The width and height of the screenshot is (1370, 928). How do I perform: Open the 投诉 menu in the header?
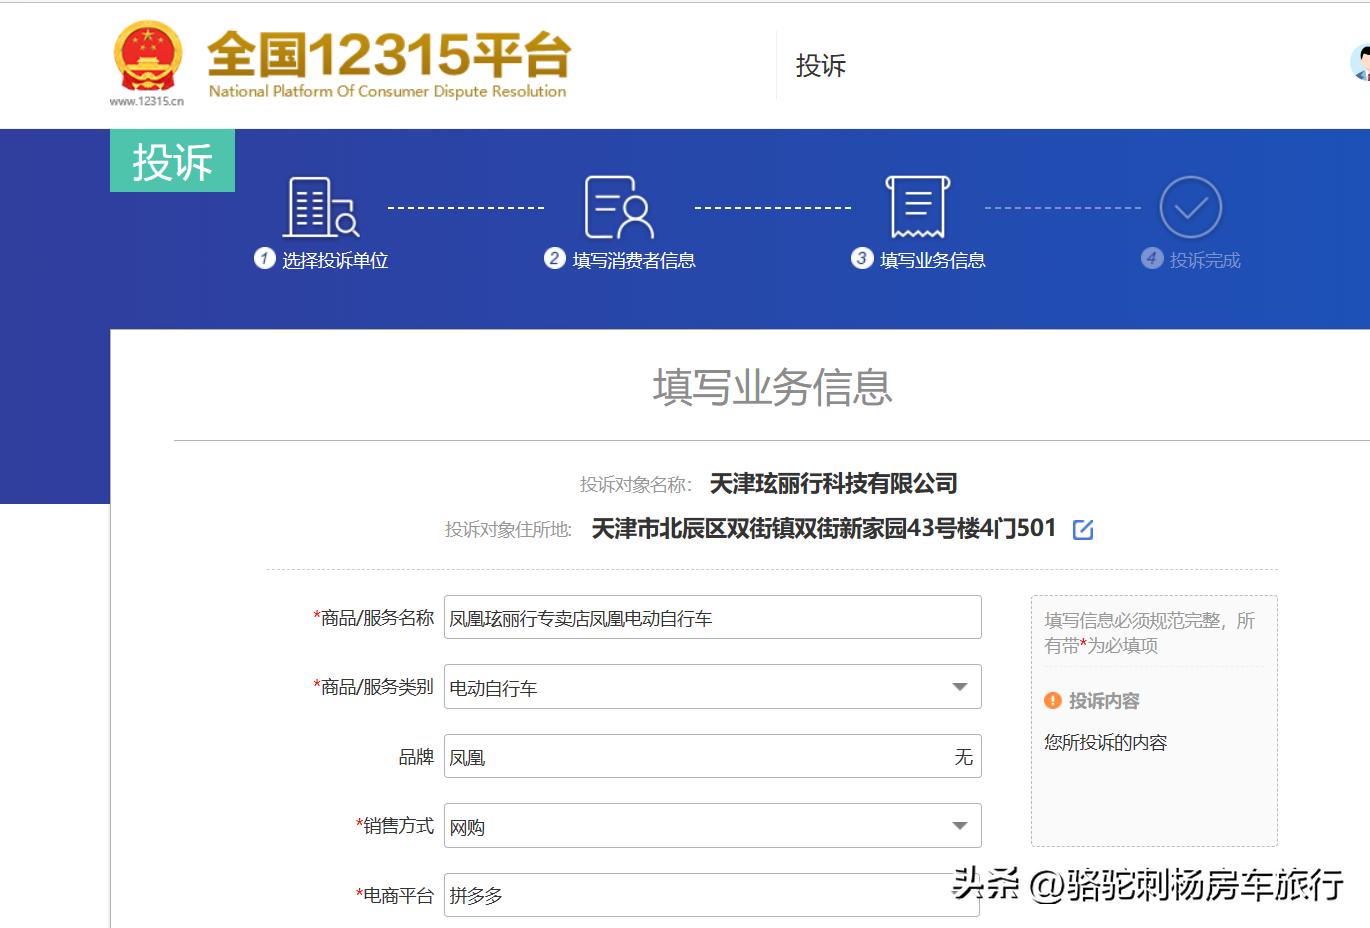(820, 66)
